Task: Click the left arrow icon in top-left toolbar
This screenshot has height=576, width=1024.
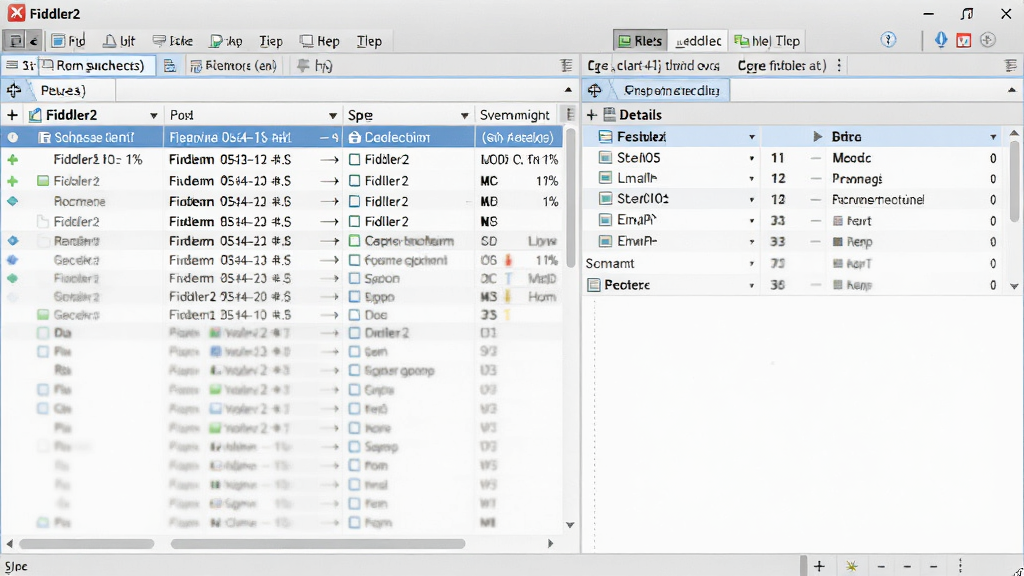Action: coord(33,40)
